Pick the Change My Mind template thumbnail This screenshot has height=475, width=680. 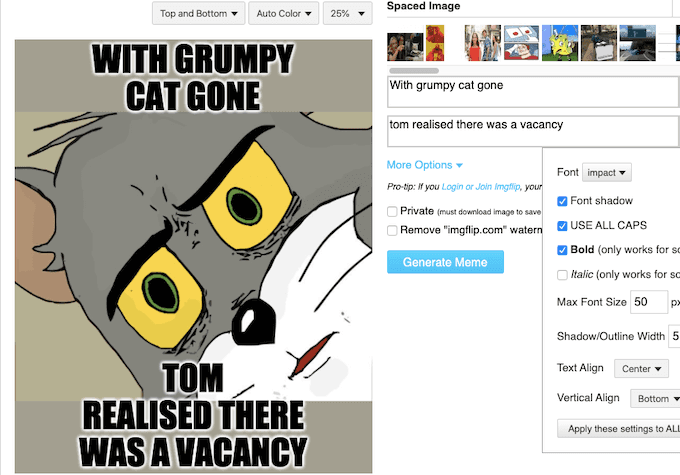[x=598, y=43]
